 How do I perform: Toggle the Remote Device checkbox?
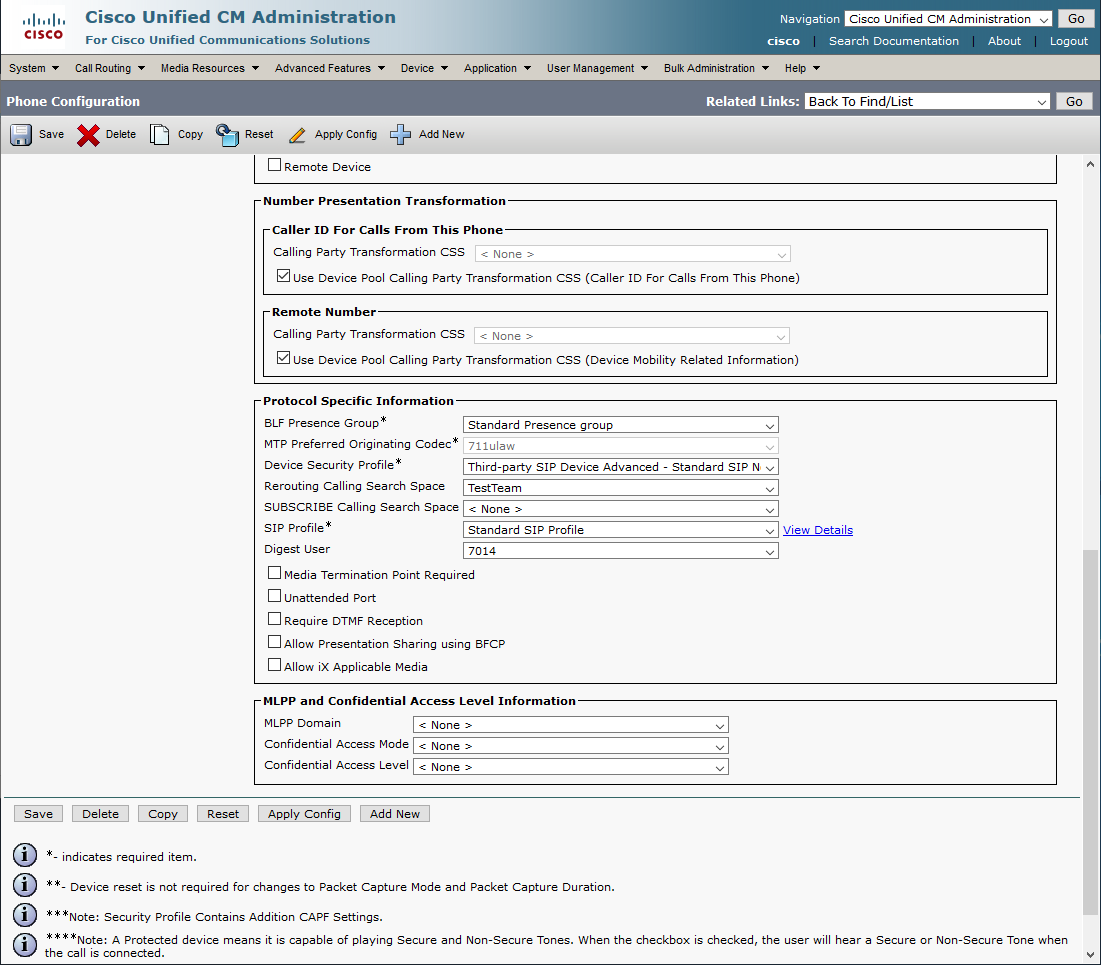(275, 166)
